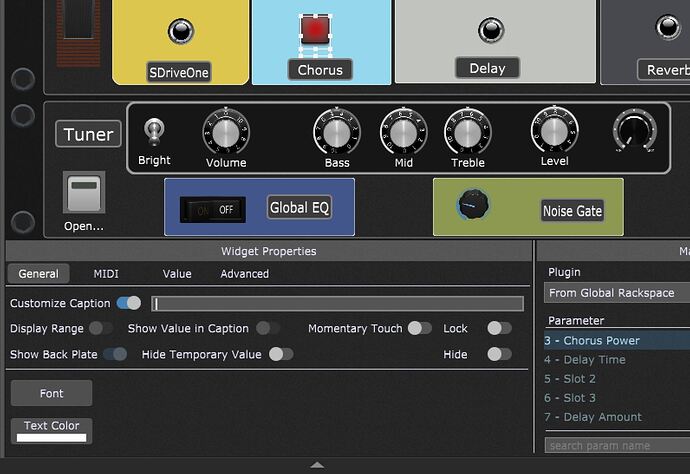Screen dimensions: 690x474
Task: Select parameter 4 - Delay Time
Action: coord(617,360)
